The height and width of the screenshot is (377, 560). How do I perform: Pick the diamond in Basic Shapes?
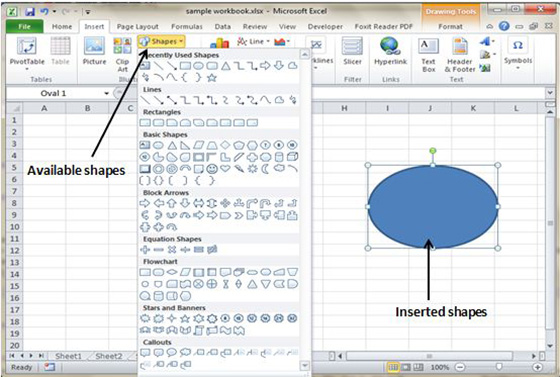(x=225, y=145)
